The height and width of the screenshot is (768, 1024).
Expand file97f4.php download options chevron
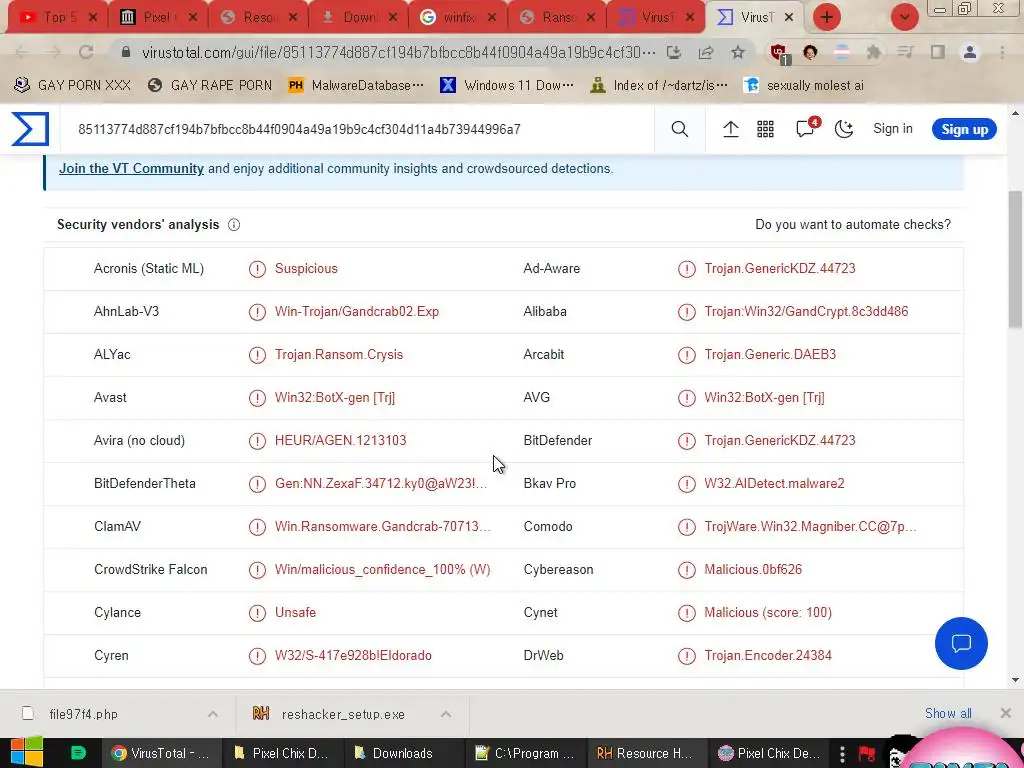tap(213, 714)
